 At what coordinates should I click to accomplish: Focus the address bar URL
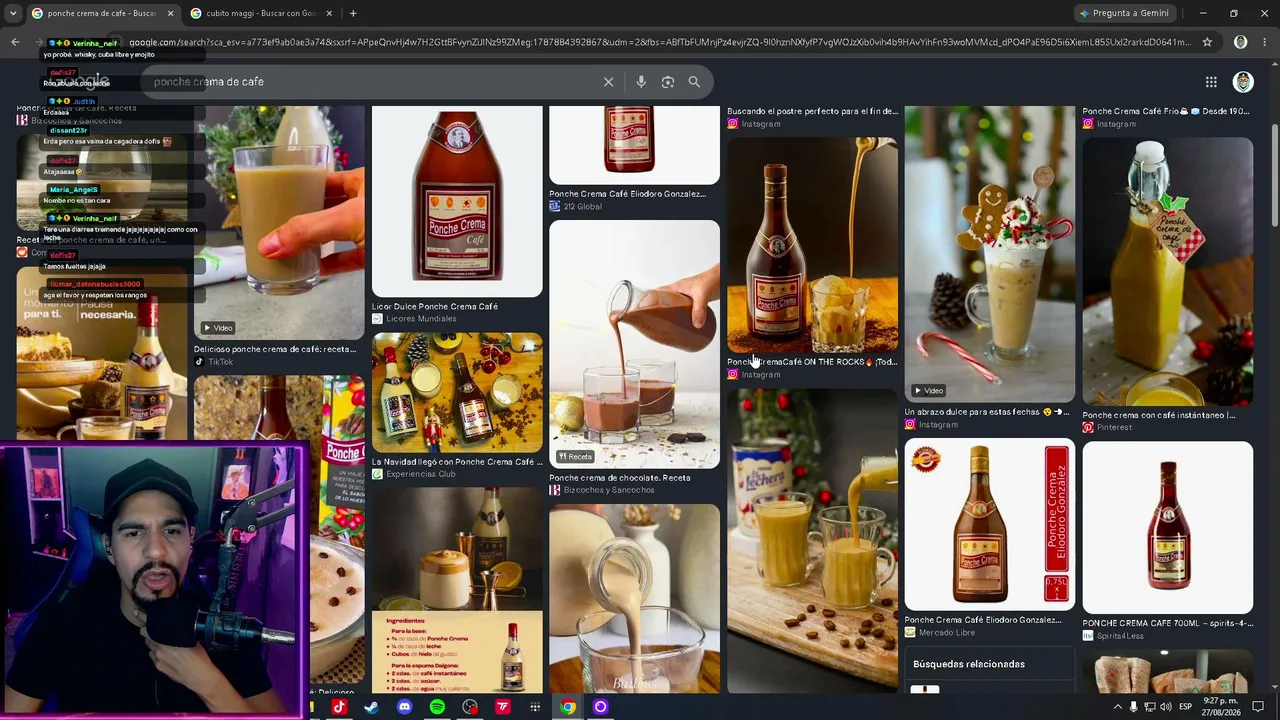(x=660, y=42)
